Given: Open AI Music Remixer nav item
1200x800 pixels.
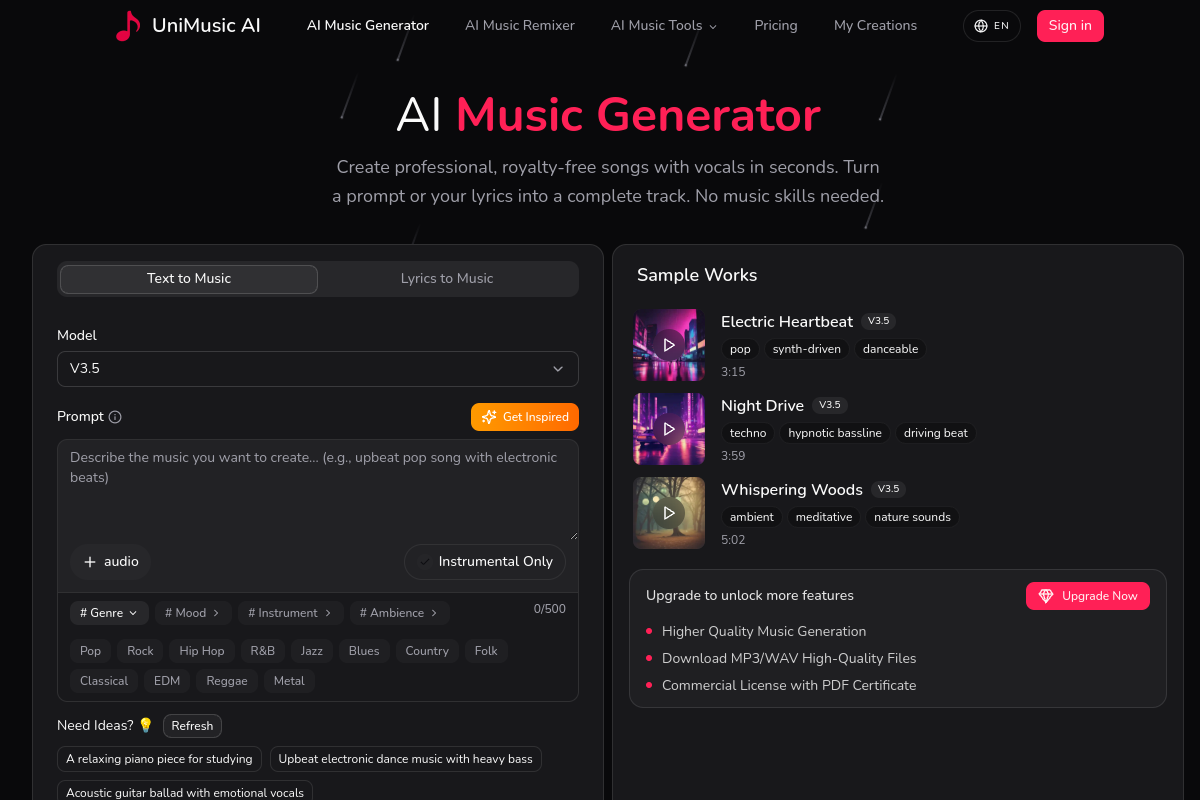Looking at the screenshot, I should tap(520, 26).
